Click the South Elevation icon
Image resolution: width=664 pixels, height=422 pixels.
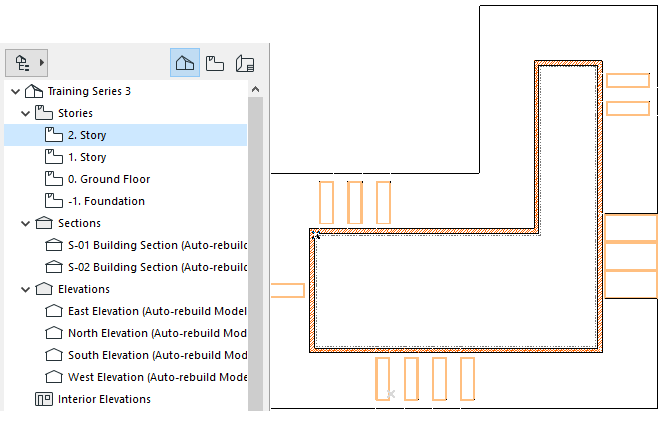pos(54,355)
